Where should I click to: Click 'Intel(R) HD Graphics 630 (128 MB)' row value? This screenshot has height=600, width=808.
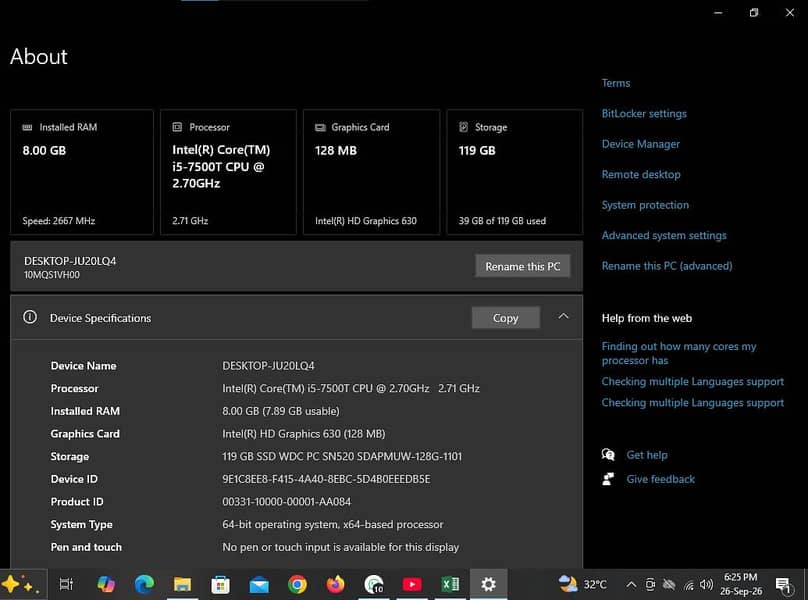[304, 434]
